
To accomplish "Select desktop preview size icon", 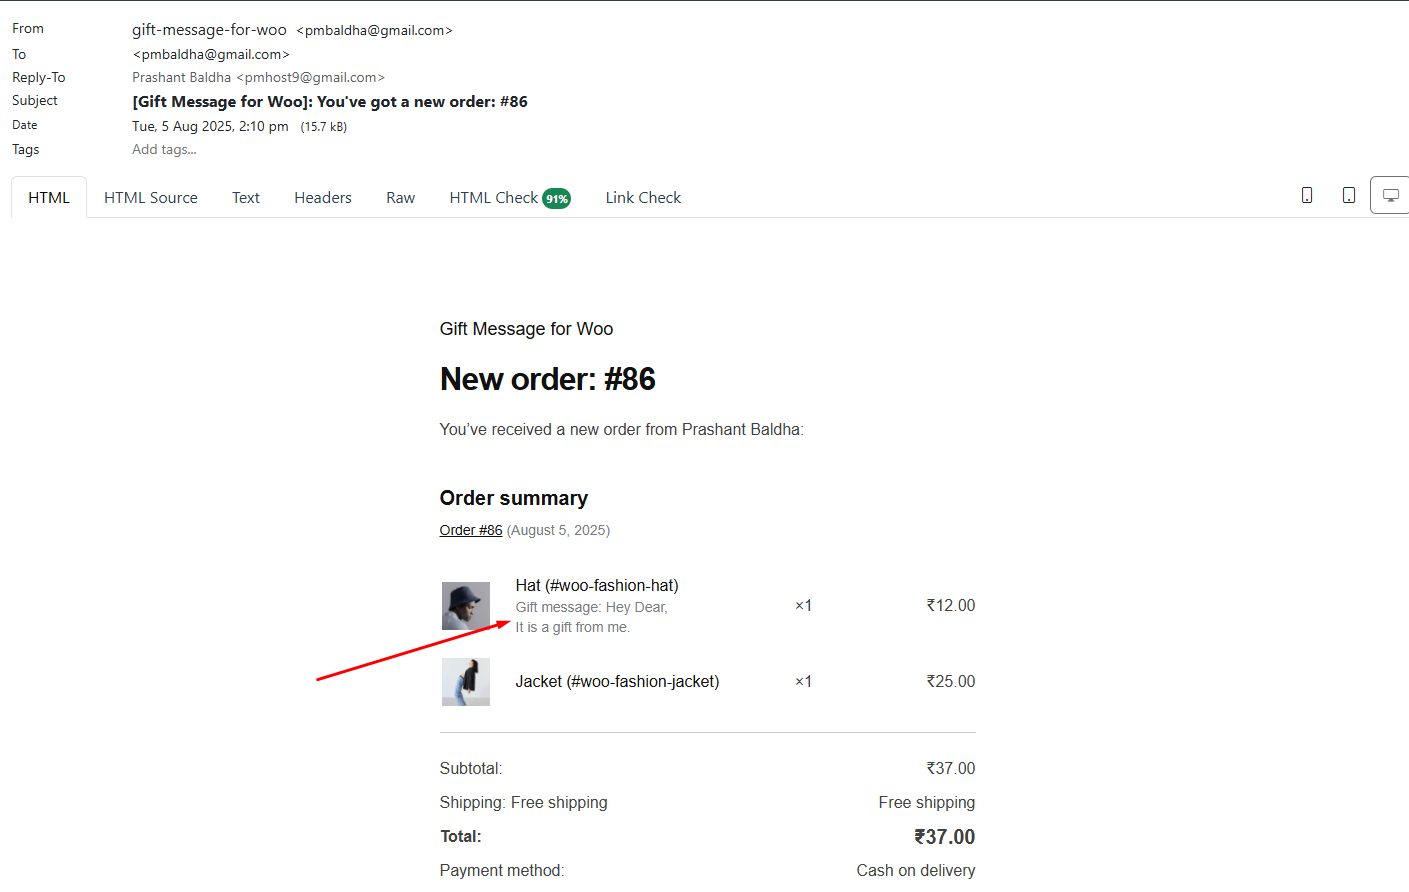I will tap(1390, 196).
